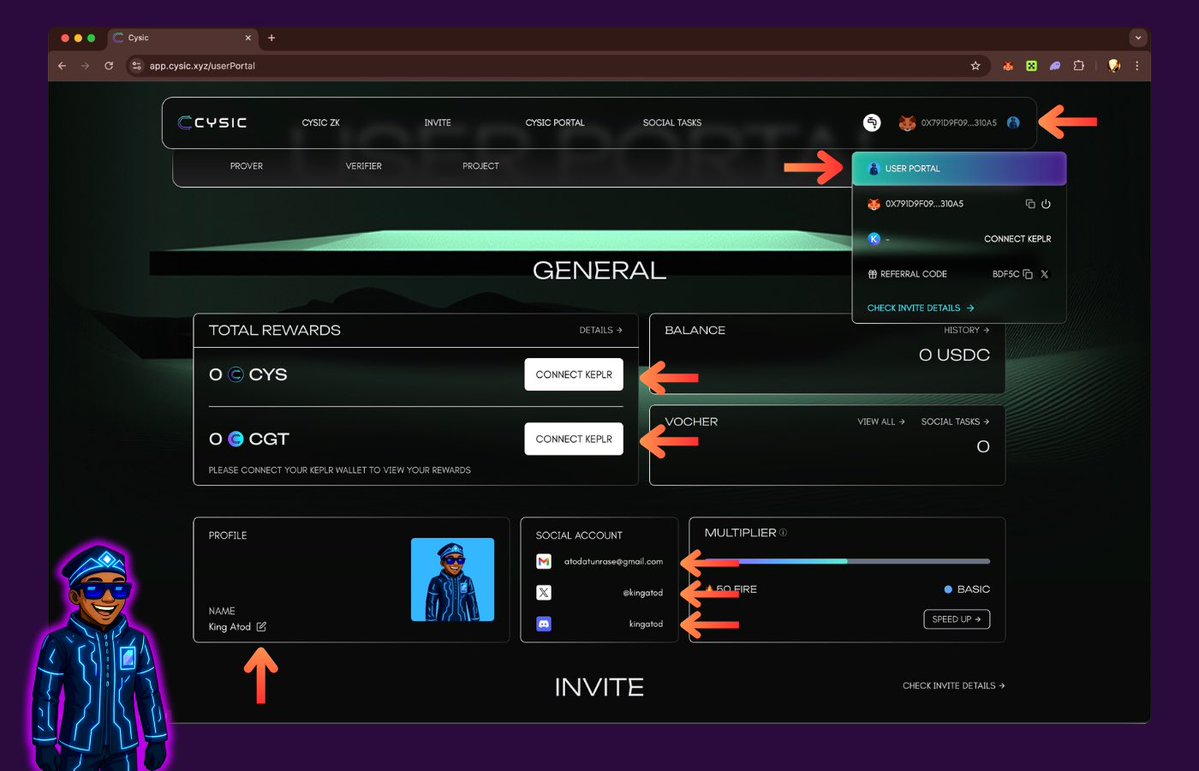The image size is (1199, 771).
Task: Copy the referral code BDF5C
Action: click(1028, 274)
